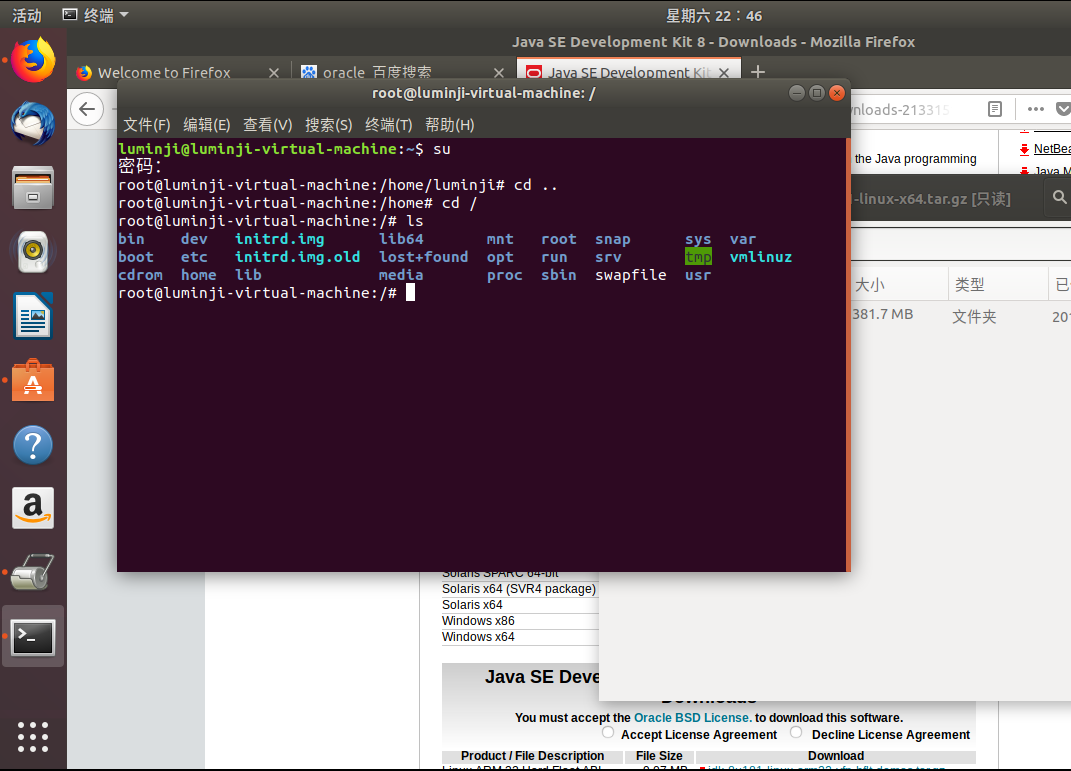The width and height of the screenshot is (1071, 771).
Task: Open Ubuntu Software store icon
Action: click(x=33, y=380)
